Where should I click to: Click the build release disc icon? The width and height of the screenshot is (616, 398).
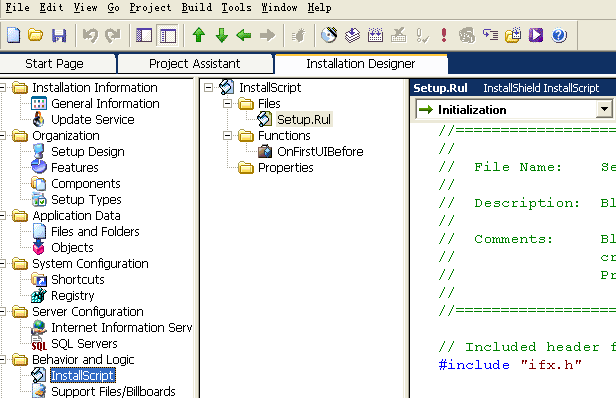pos(329,35)
